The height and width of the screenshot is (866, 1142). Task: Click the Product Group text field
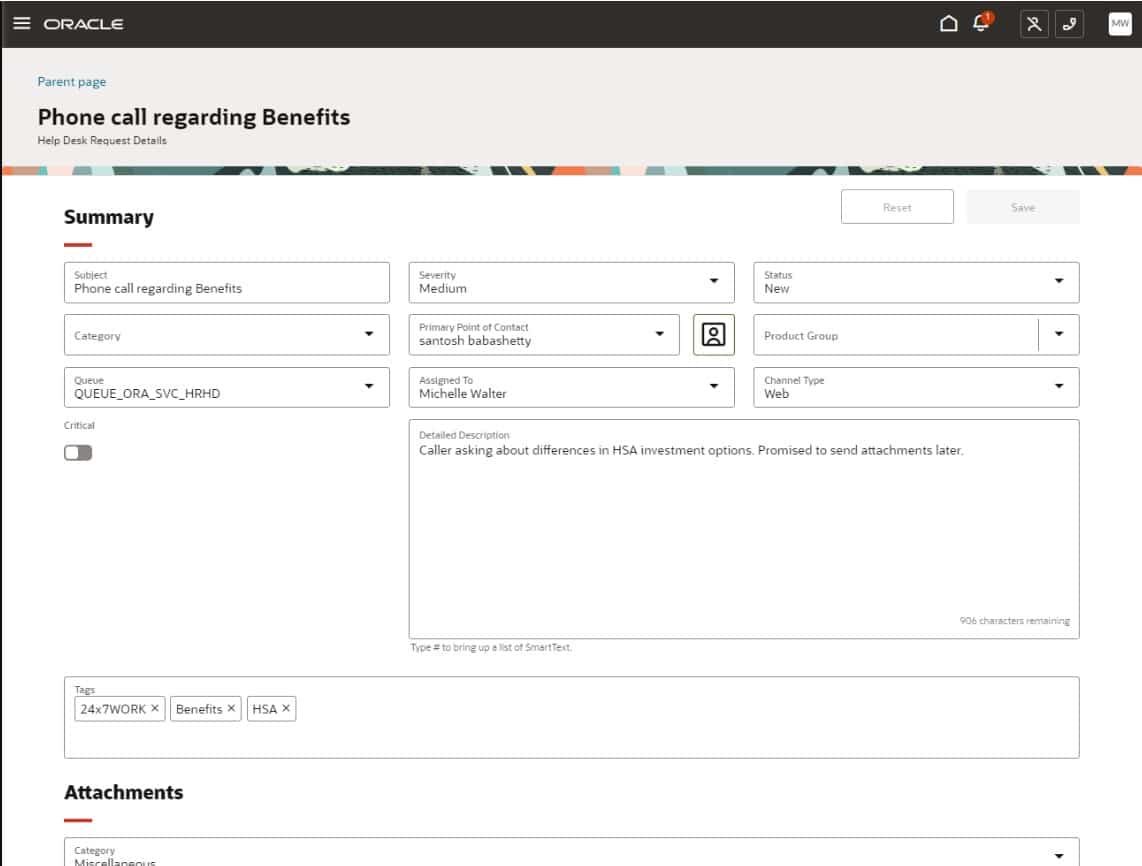(896, 335)
